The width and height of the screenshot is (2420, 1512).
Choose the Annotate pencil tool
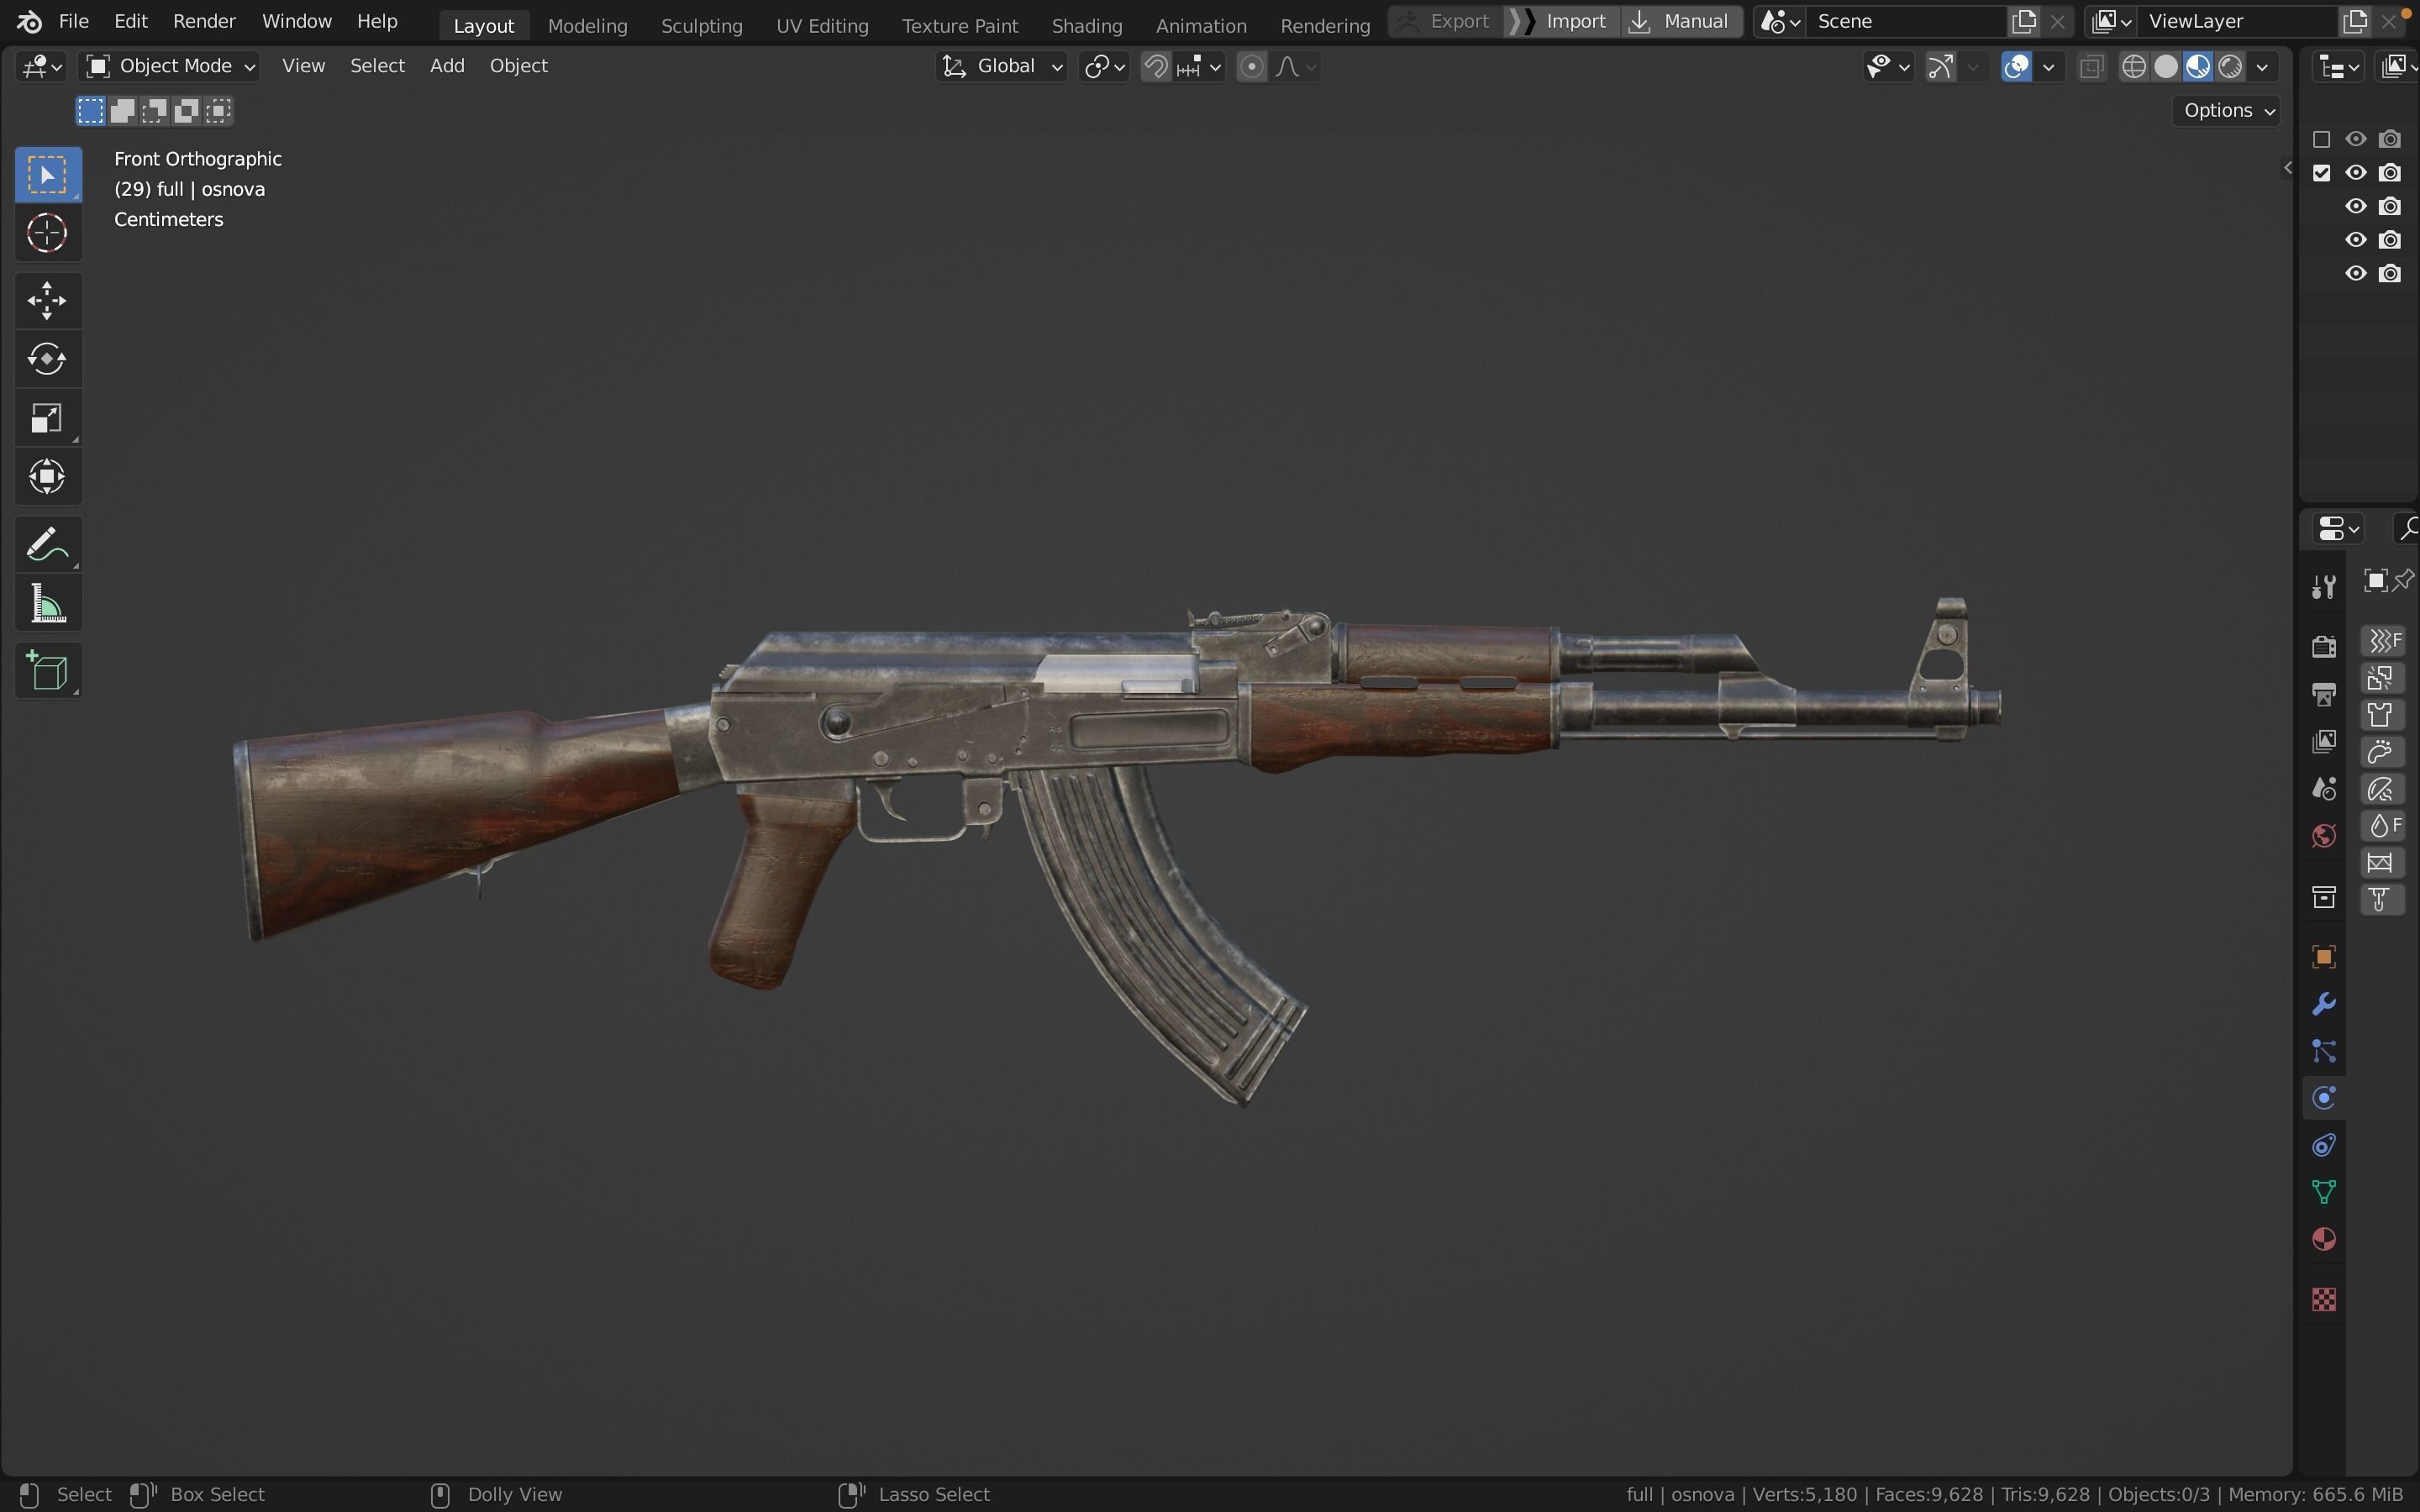coord(47,544)
